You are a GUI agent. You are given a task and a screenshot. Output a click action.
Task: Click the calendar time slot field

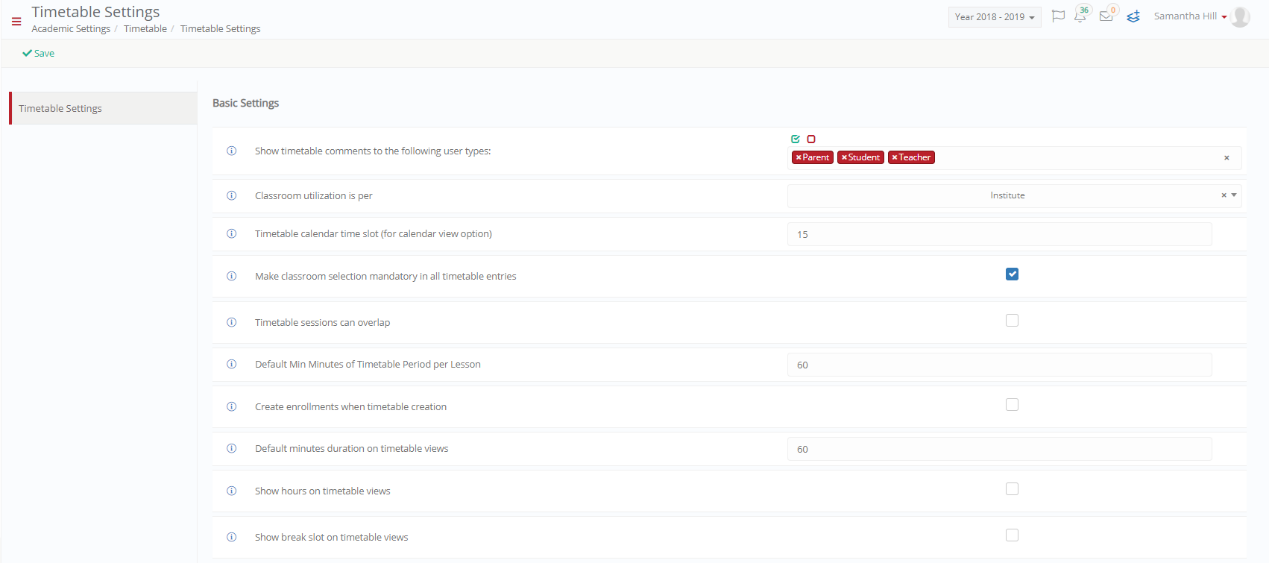[1000, 234]
